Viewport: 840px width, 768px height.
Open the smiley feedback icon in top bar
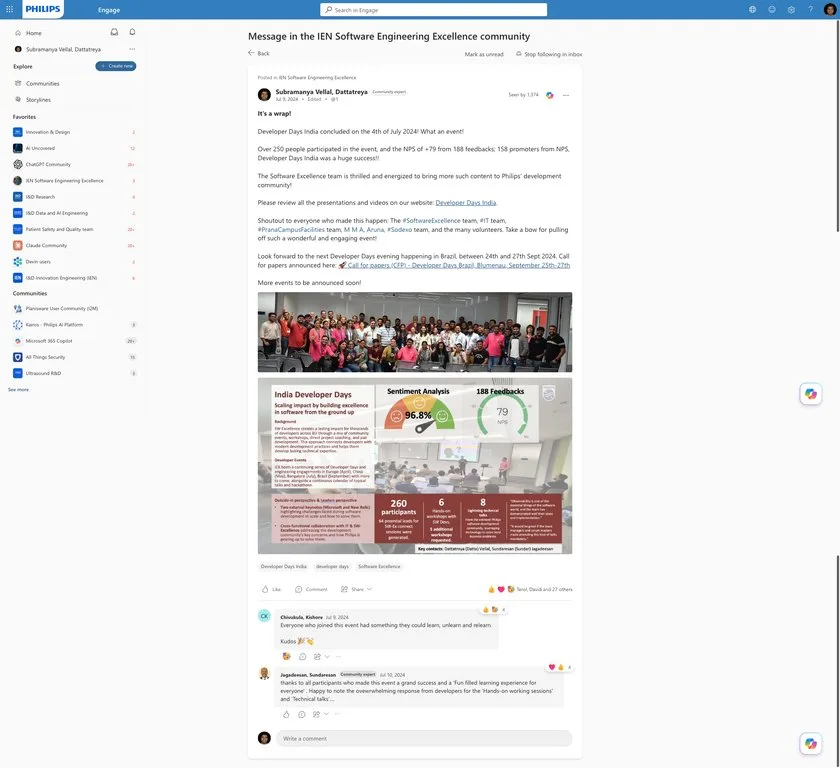[771, 9]
